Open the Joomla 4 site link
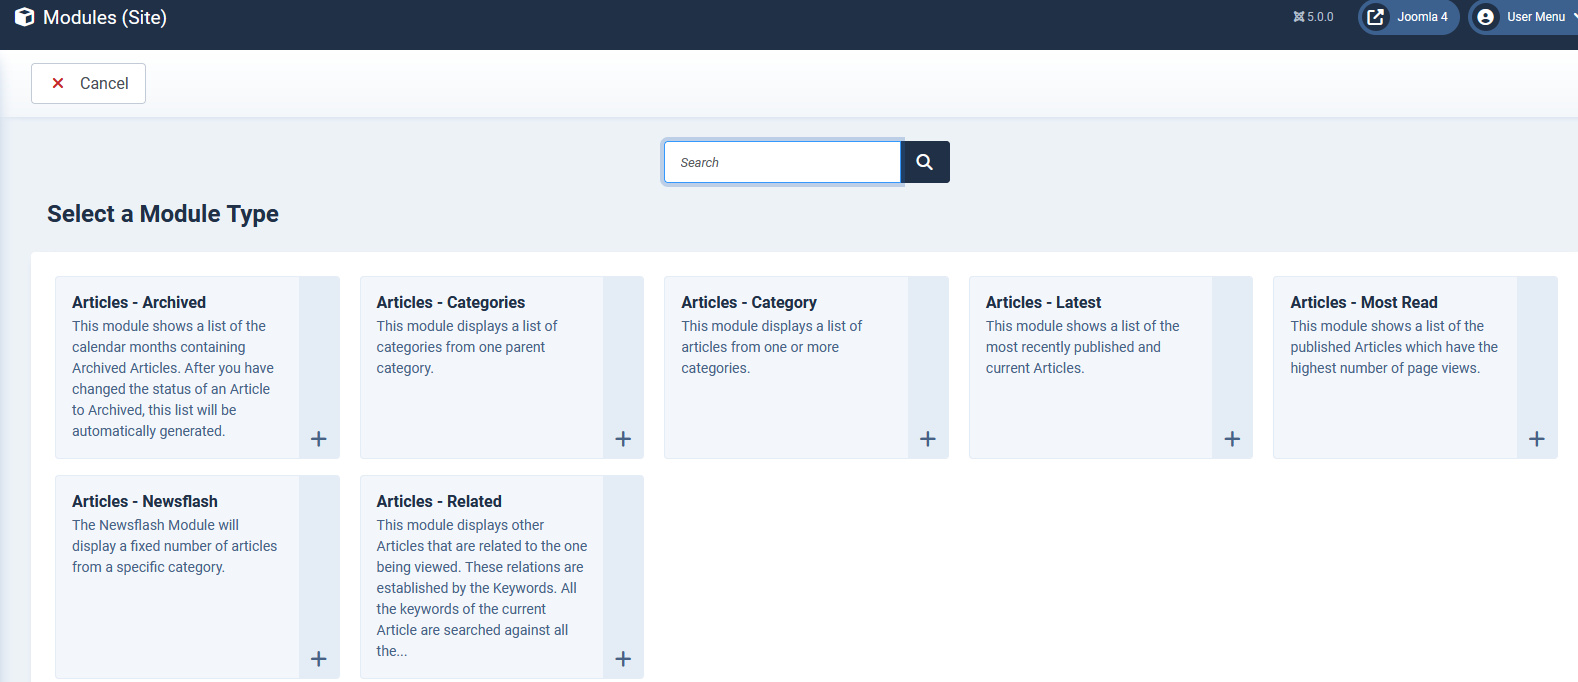 (1409, 17)
